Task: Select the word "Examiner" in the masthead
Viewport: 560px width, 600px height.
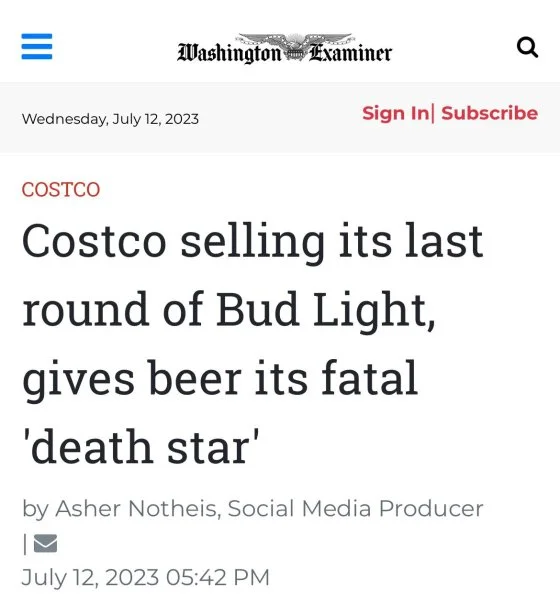Action: [x=350, y=53]
